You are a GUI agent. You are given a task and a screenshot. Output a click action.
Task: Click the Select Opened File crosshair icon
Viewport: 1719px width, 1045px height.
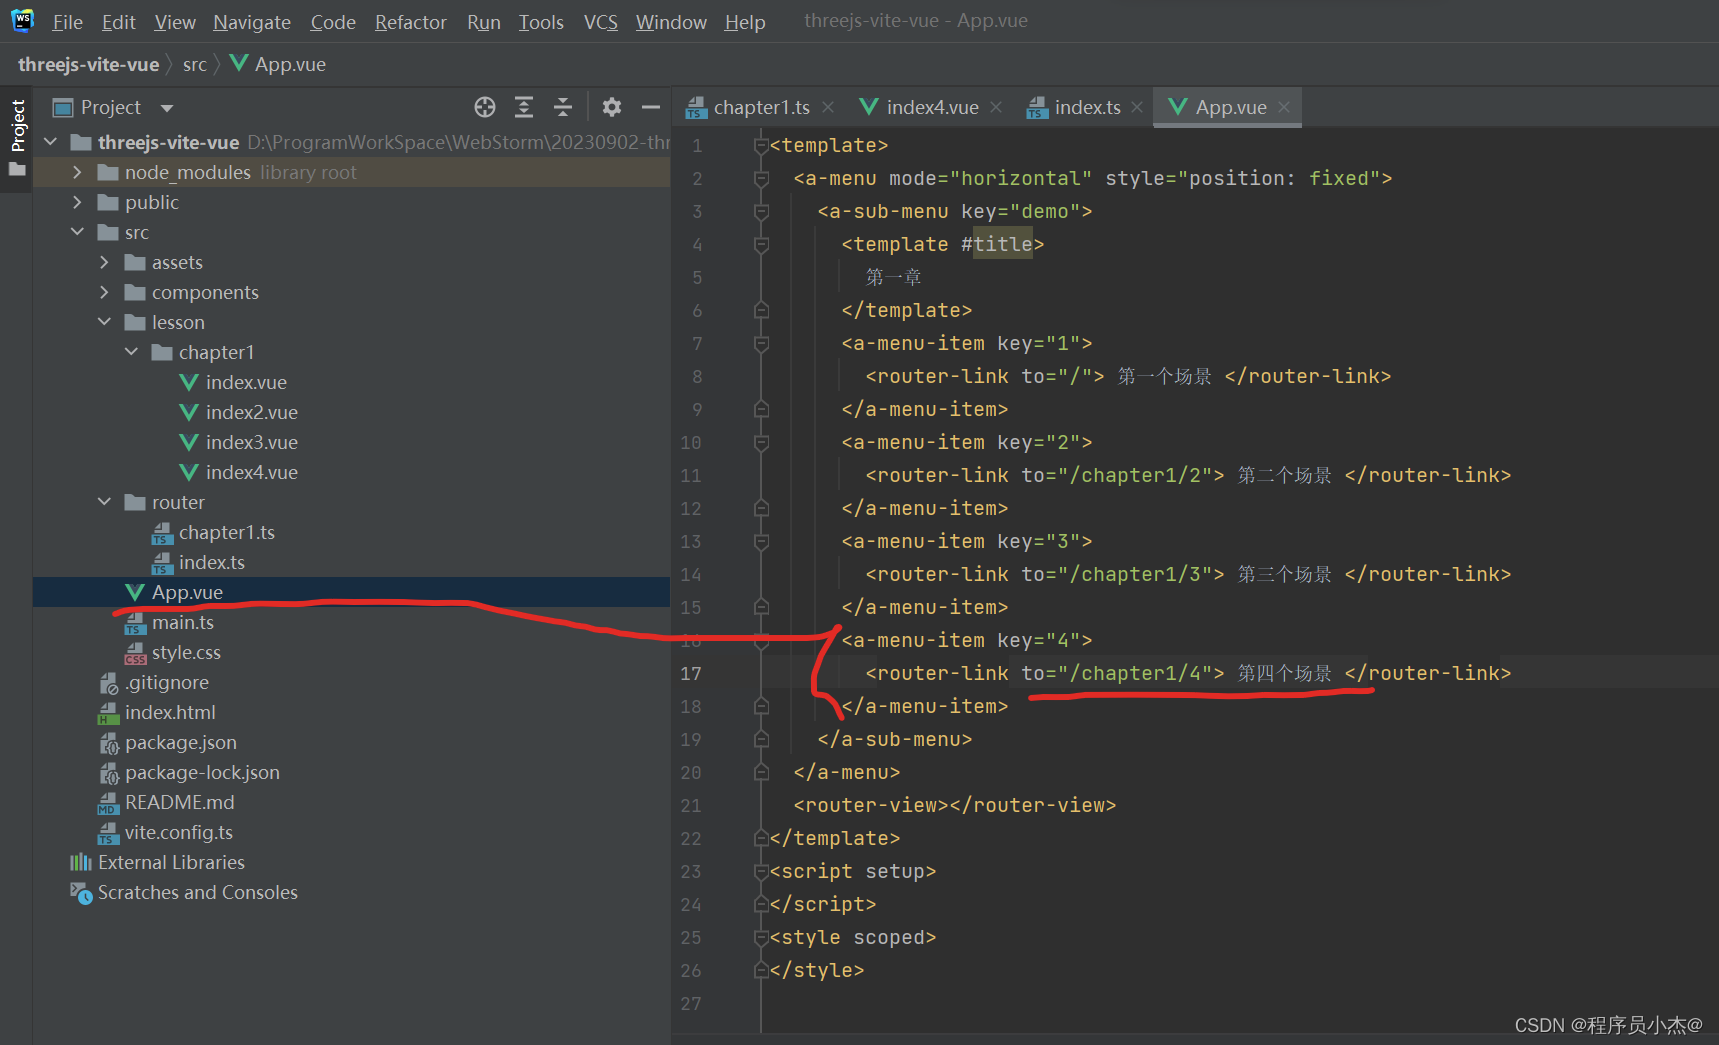pos(485,107)
